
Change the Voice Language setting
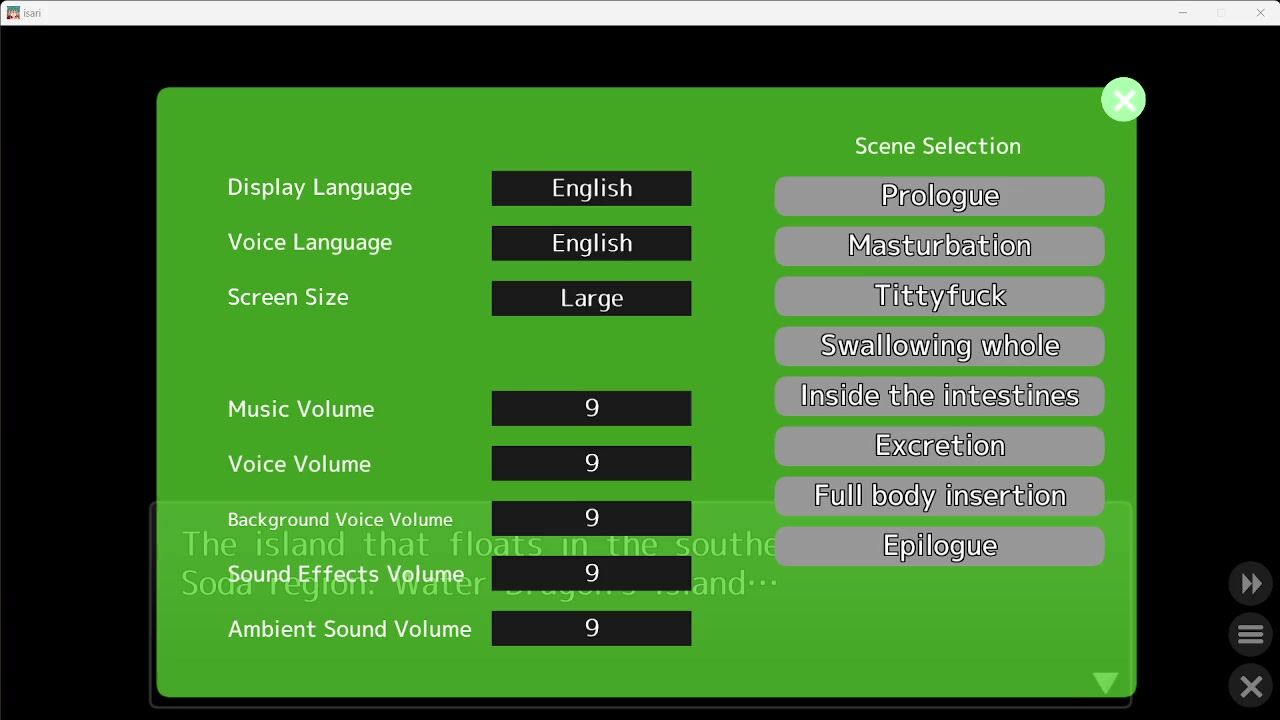tap(591, 243)
